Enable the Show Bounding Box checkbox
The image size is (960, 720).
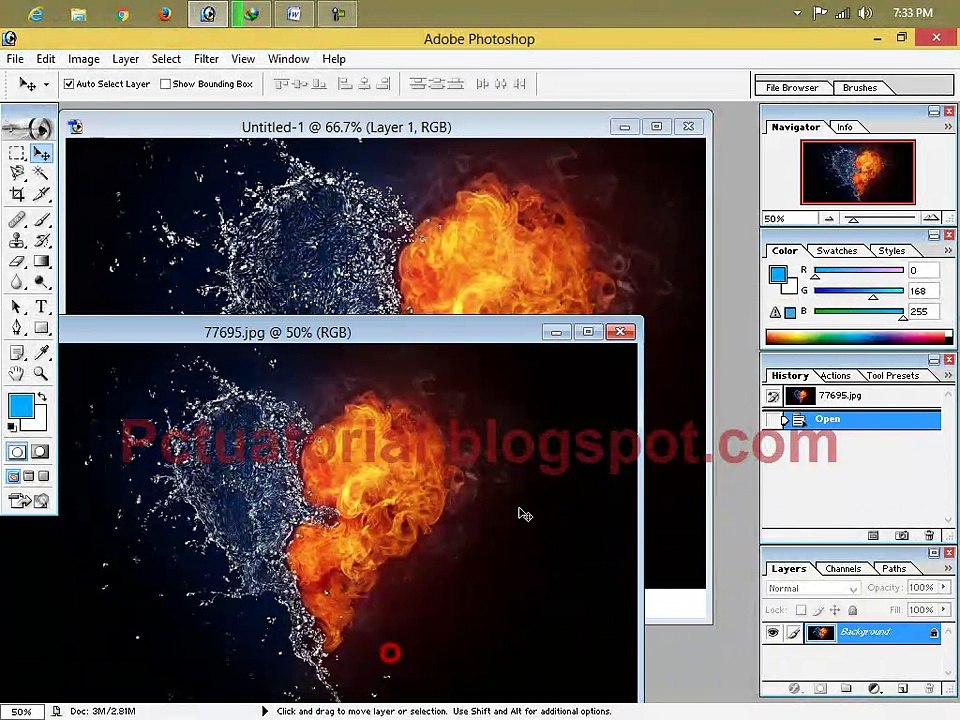point(165,84)
